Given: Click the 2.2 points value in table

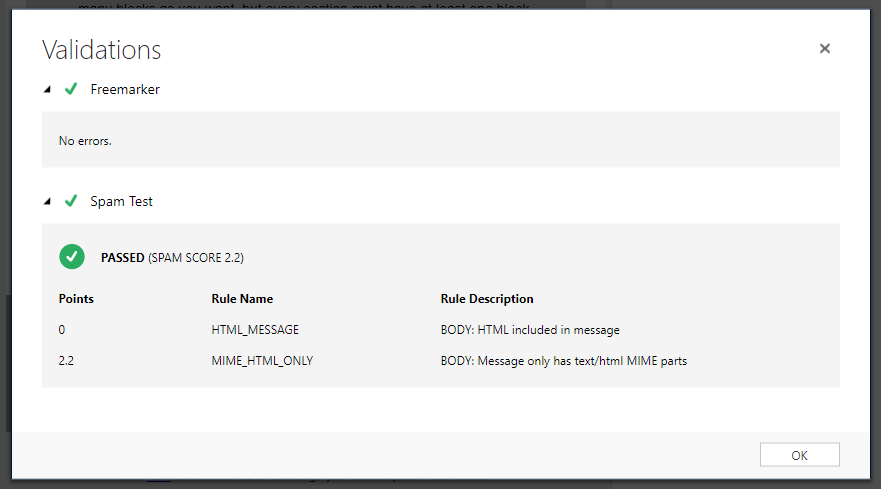Looking at the screenshot, I should pyautogui.click(x=66, y=361).
